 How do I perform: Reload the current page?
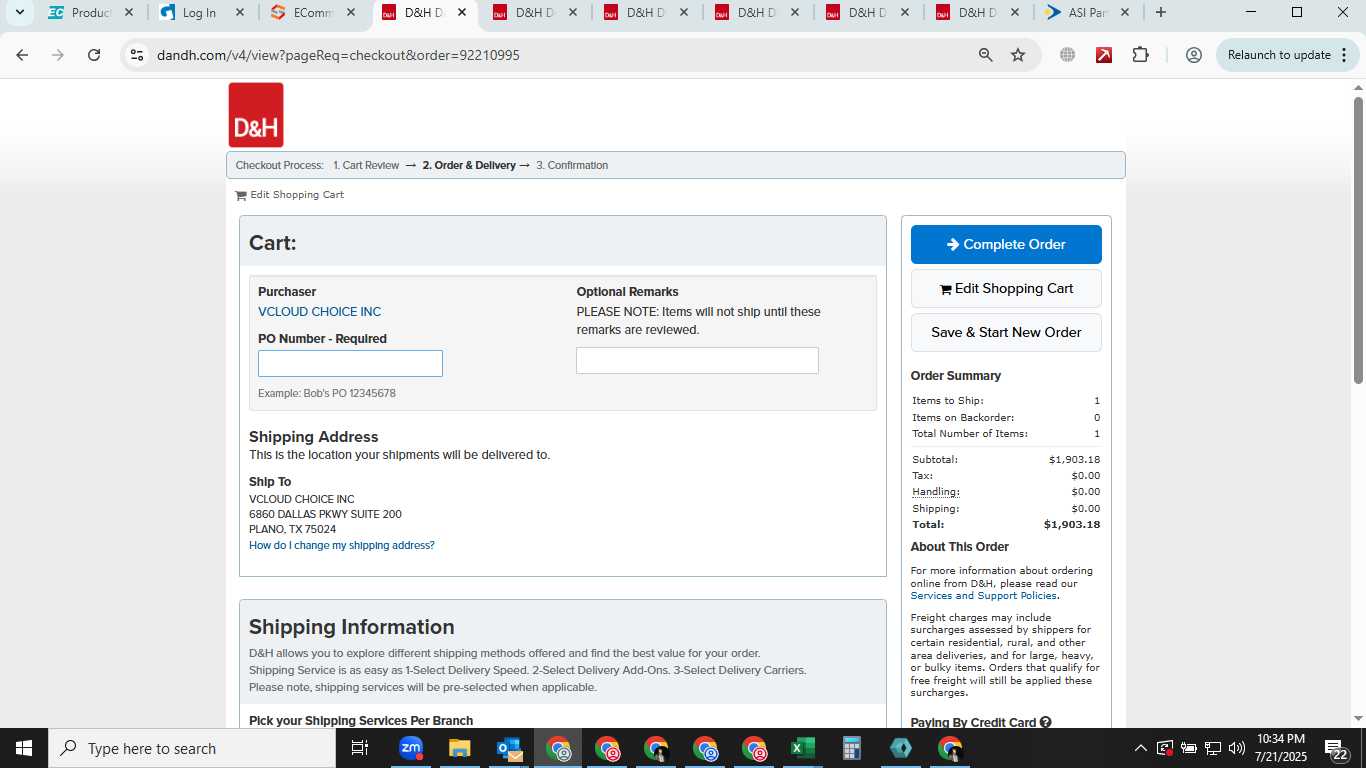pyautogui.click(x=94, y=55)
